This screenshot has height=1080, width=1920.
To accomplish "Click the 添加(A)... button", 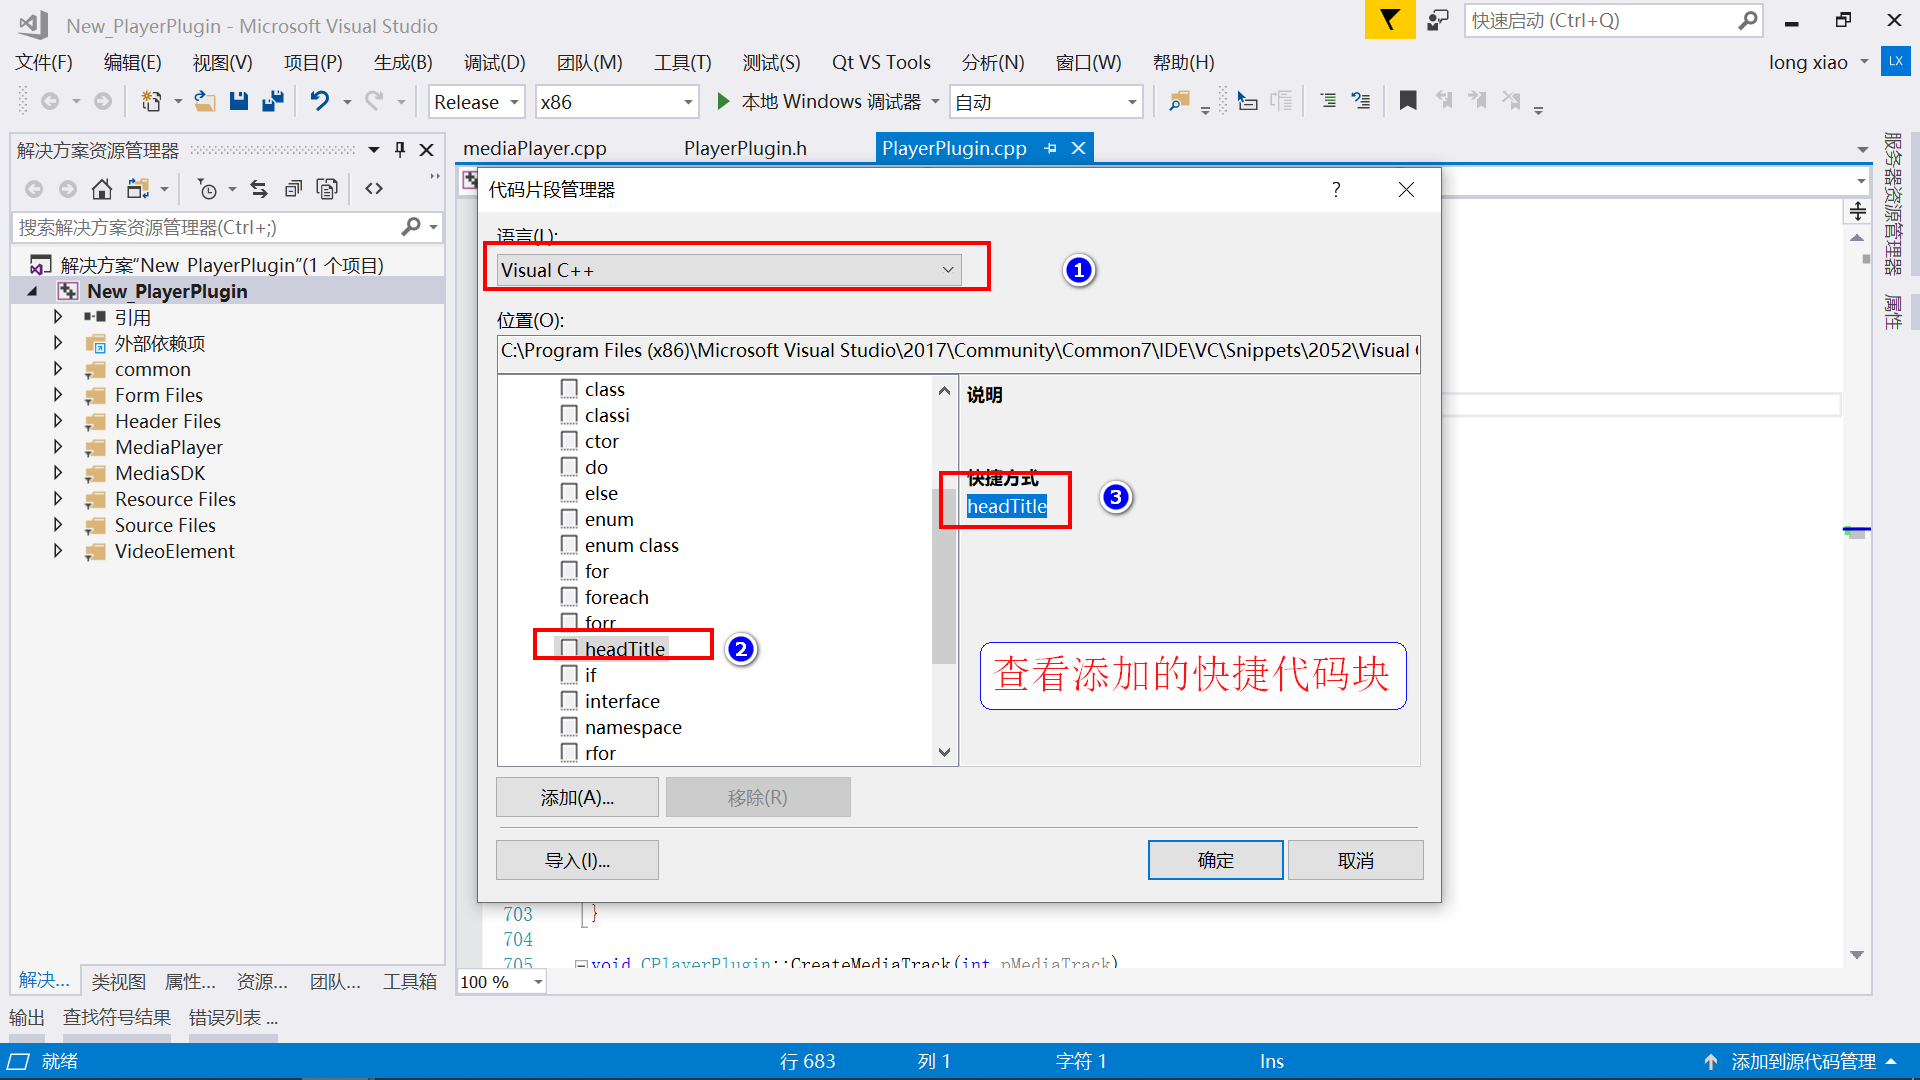I will tap(577, 797).
